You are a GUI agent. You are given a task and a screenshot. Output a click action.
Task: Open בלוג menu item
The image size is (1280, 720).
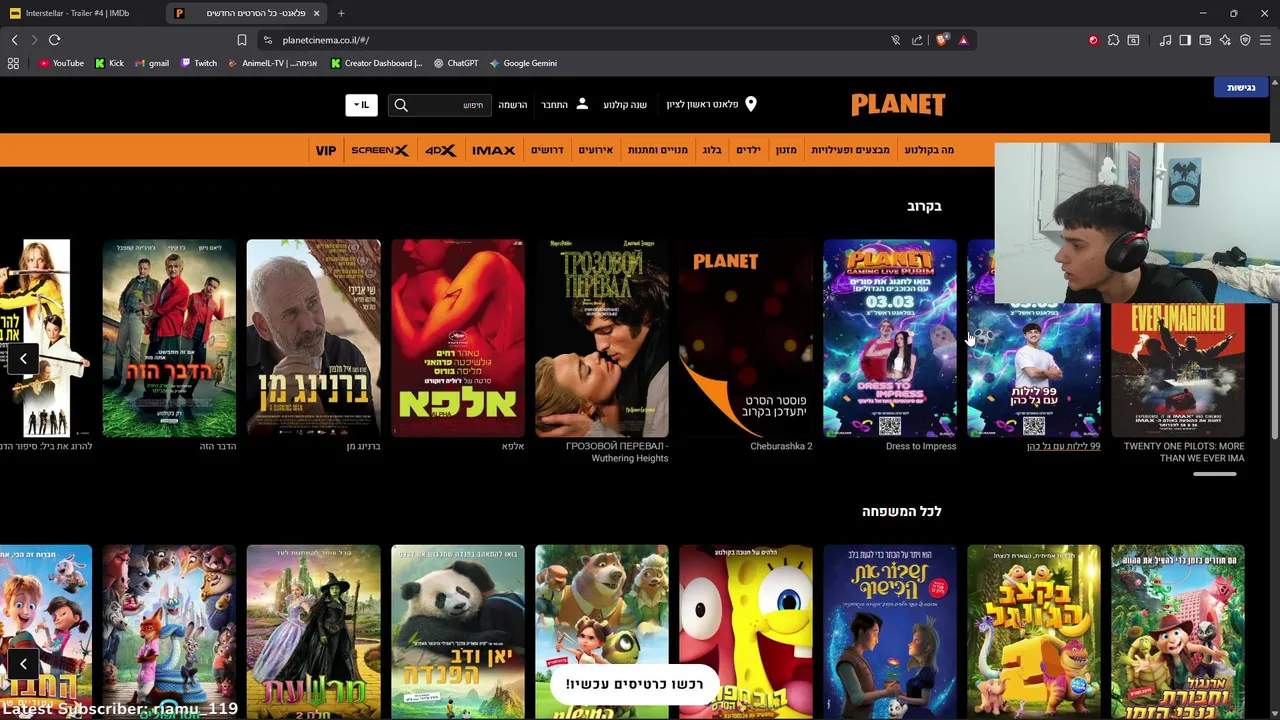coord(712,150)
